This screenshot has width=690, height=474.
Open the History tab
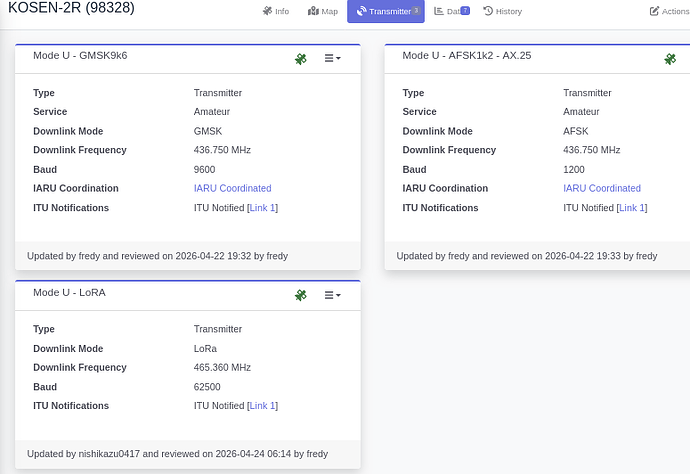[503, 11]
